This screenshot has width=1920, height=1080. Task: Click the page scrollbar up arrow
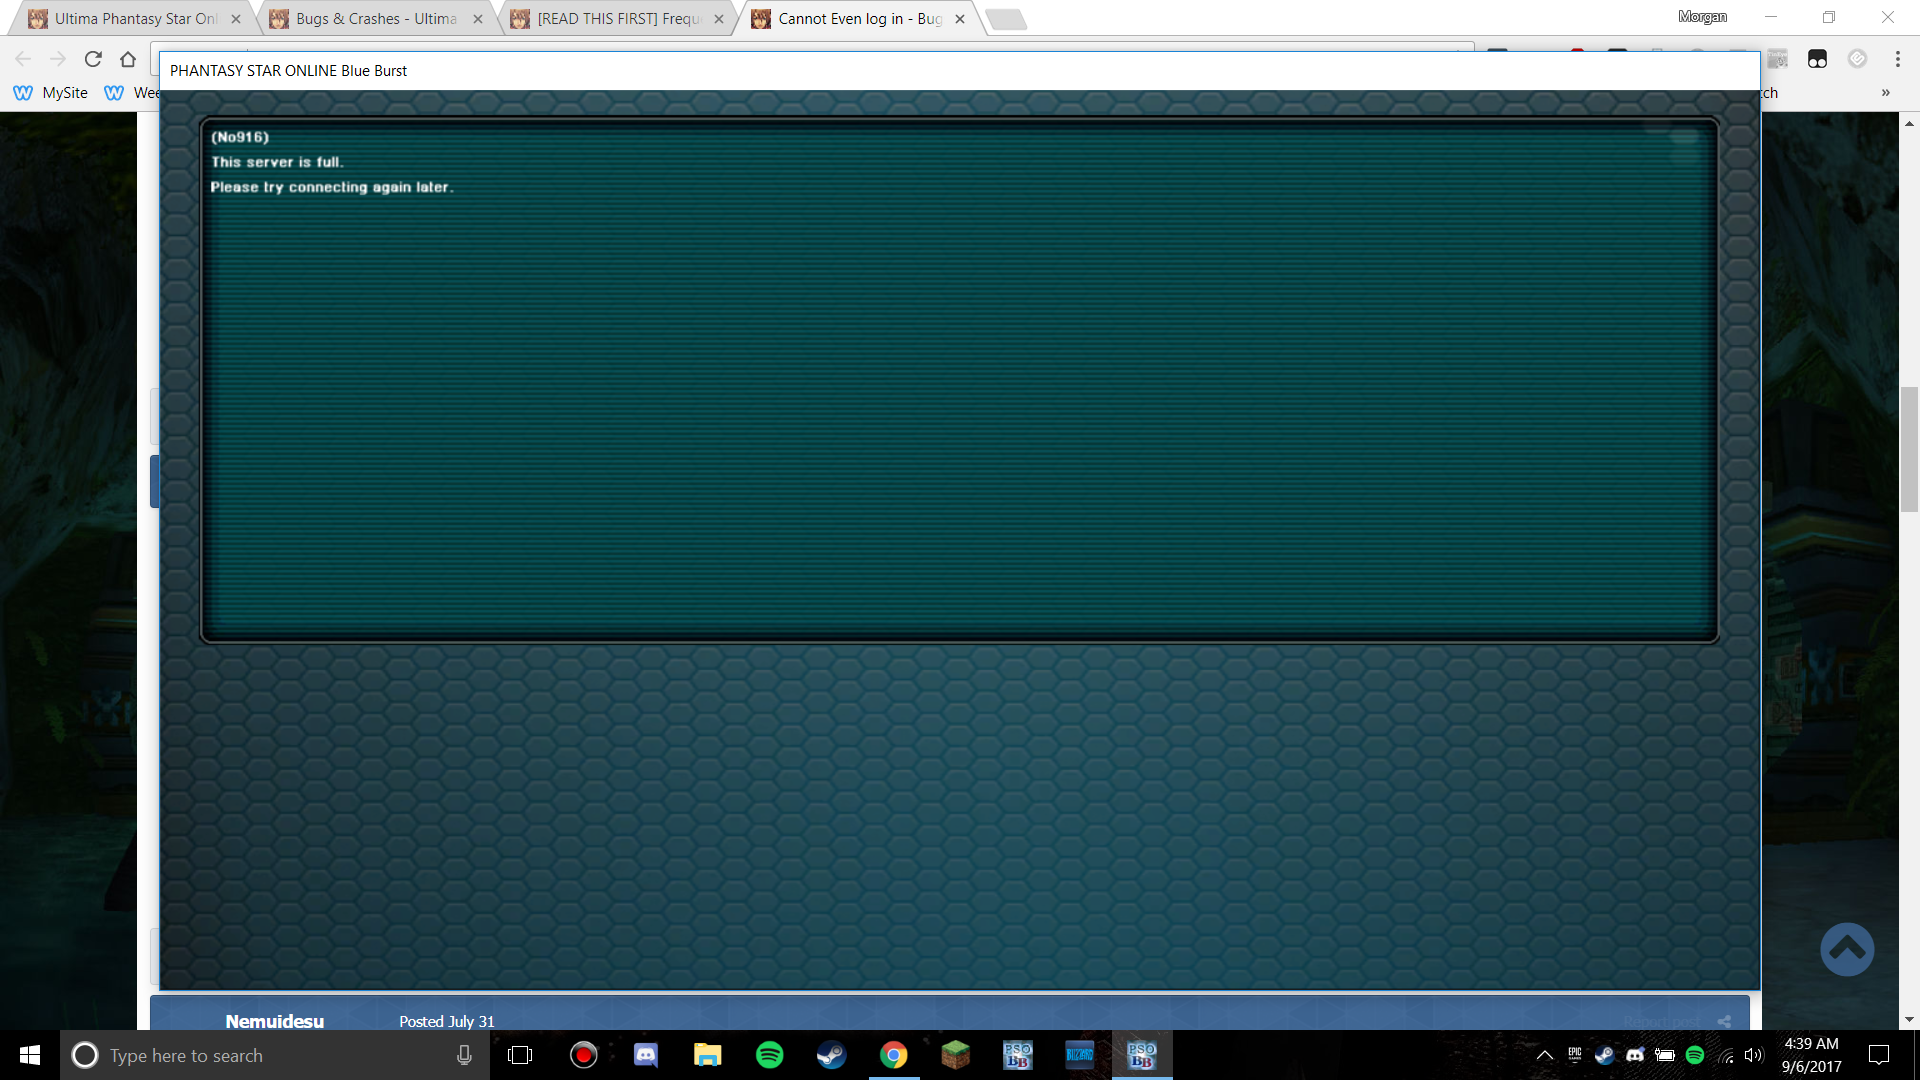click(1909, 124)
